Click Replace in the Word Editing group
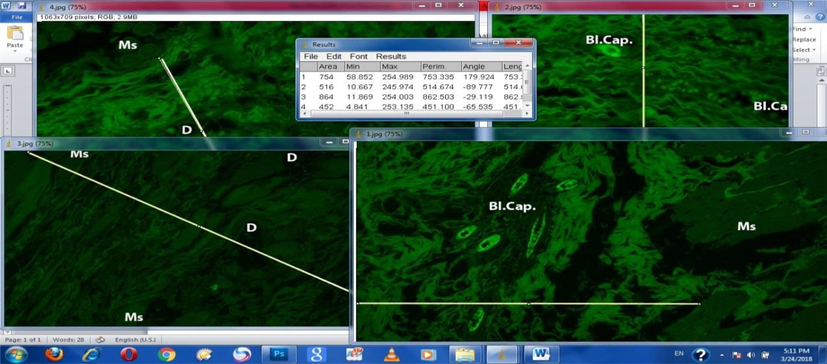 [x=804, y=40]
